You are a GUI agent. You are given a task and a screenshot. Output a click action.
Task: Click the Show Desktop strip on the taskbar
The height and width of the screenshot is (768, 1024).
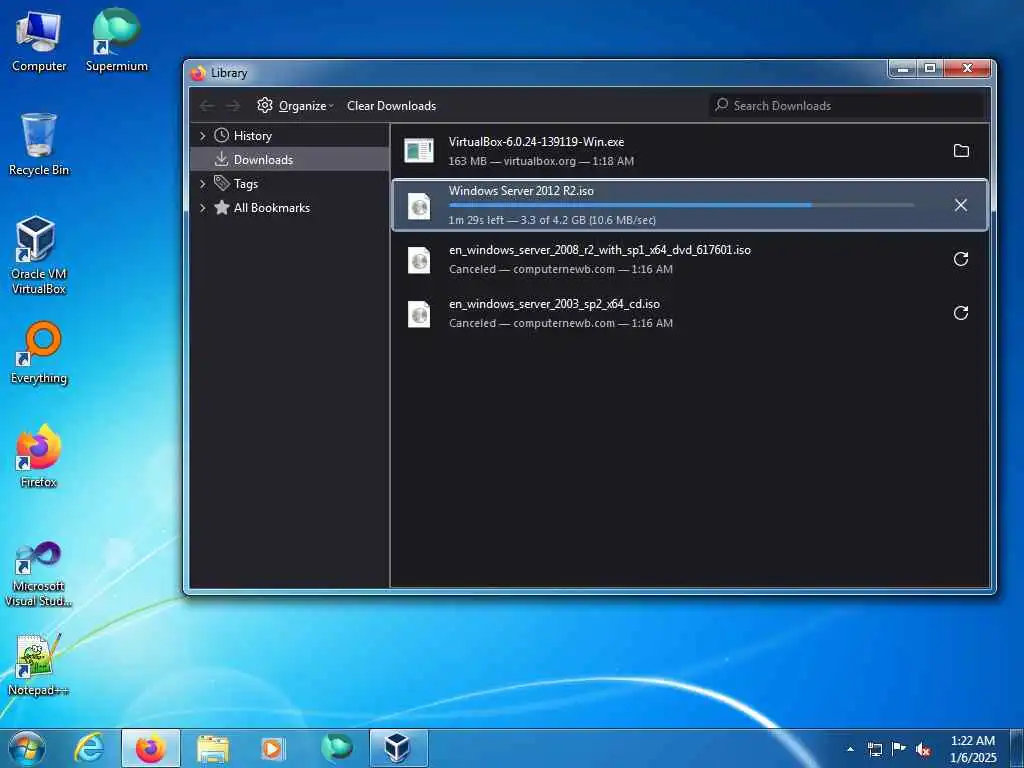[x=1017, y=748]
